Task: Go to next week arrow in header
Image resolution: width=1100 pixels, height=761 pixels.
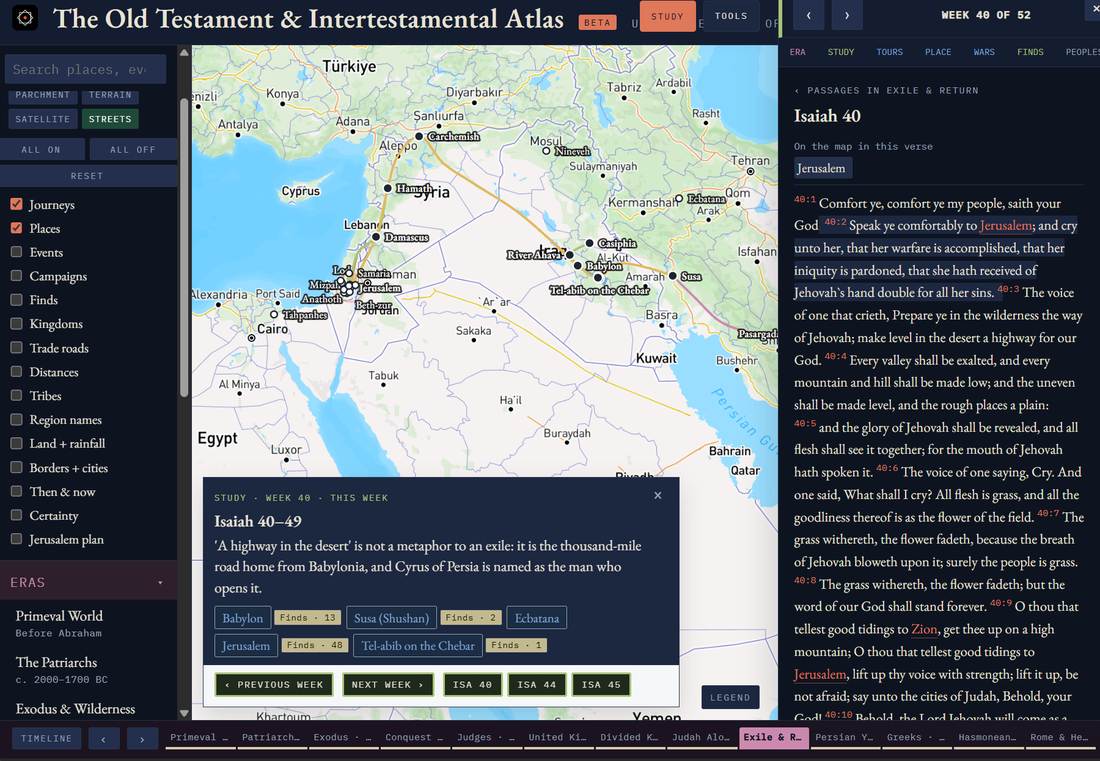Action: [x=847, y=15]
